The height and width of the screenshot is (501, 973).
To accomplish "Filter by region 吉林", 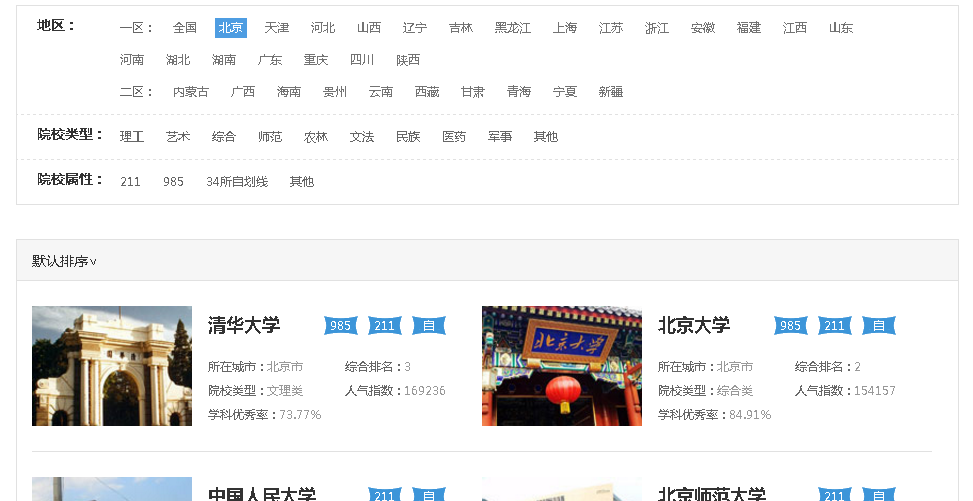I will (x=460, y=28).
